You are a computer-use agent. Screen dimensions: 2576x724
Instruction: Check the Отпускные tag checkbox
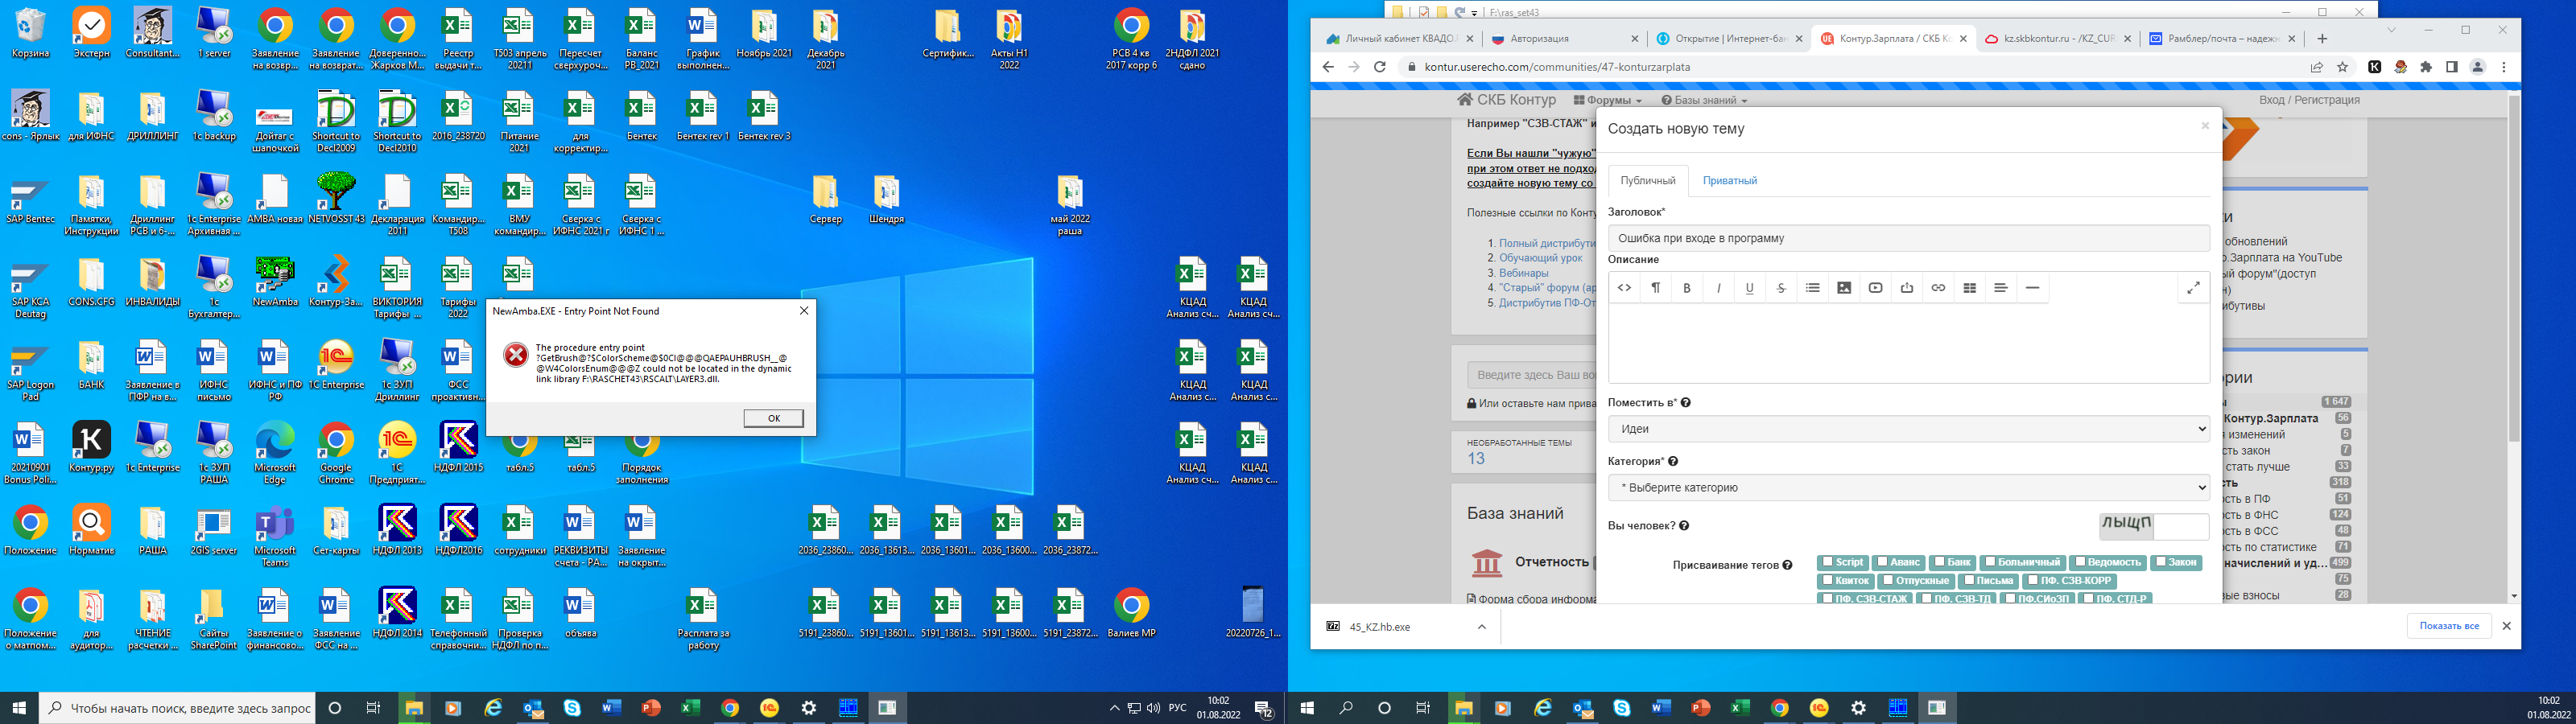pyautogui.click(x=1888, y=580)
